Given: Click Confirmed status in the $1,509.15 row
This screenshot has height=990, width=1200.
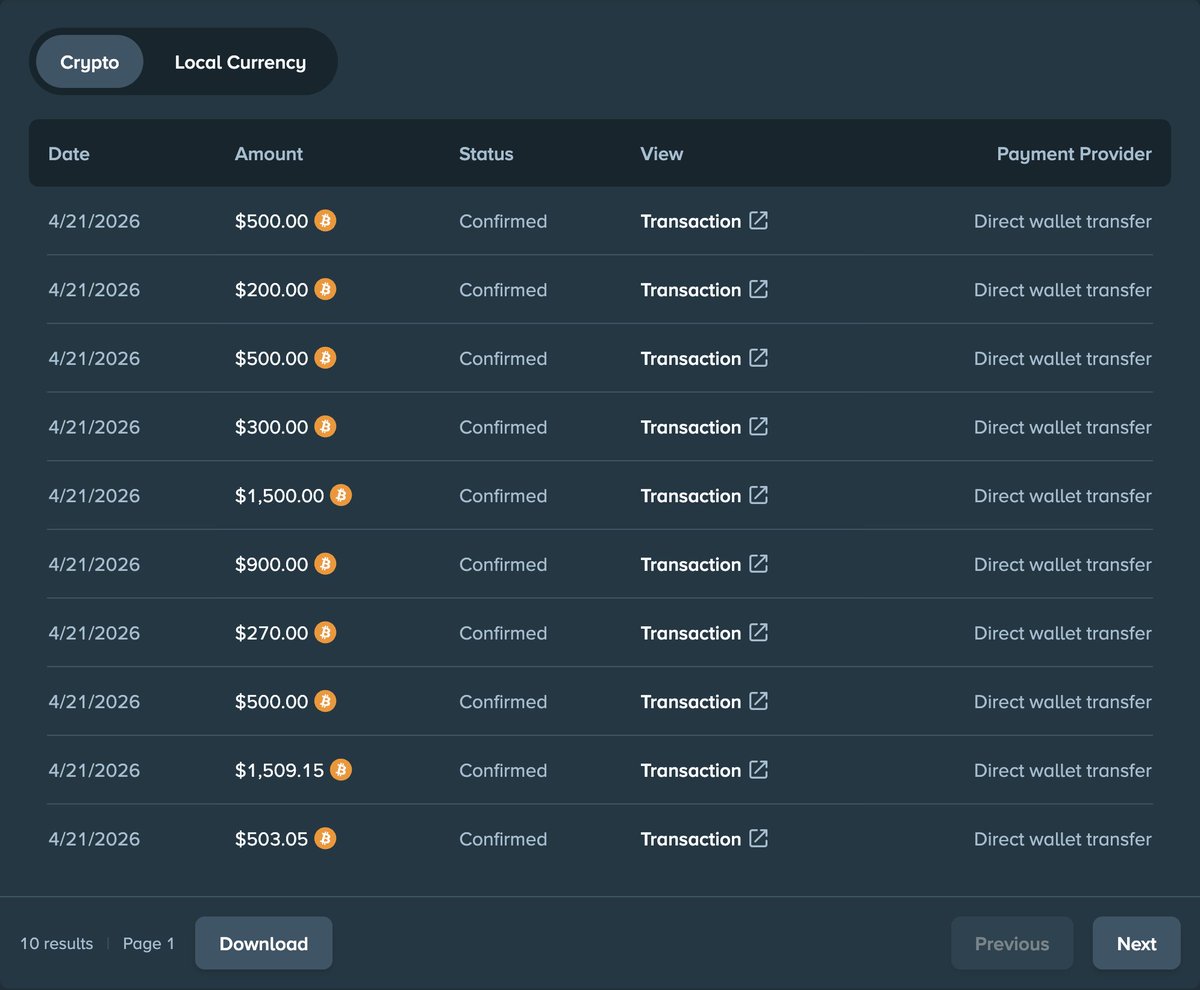Looking at the screenshot, I should pos(503,771).
